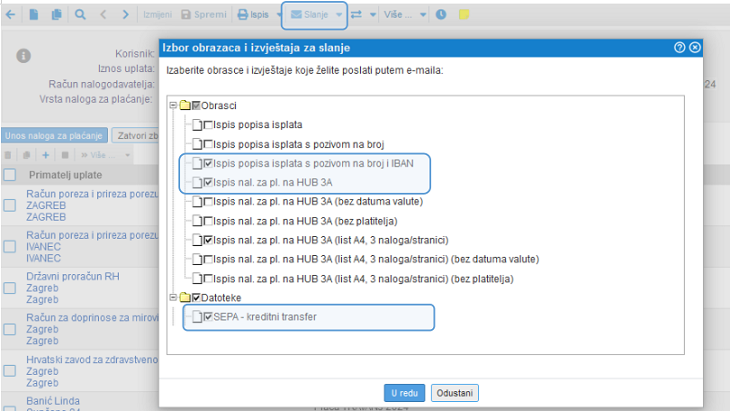Click page icon of SEPA - kreditni transfer

(197, 317)
